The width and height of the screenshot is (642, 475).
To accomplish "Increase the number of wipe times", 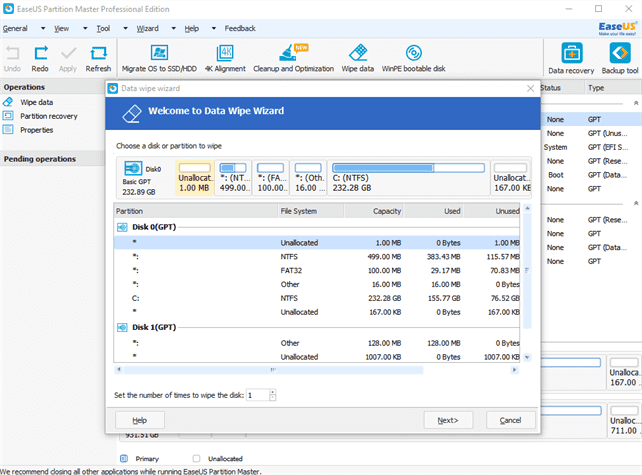I will (x=273, y=392).
